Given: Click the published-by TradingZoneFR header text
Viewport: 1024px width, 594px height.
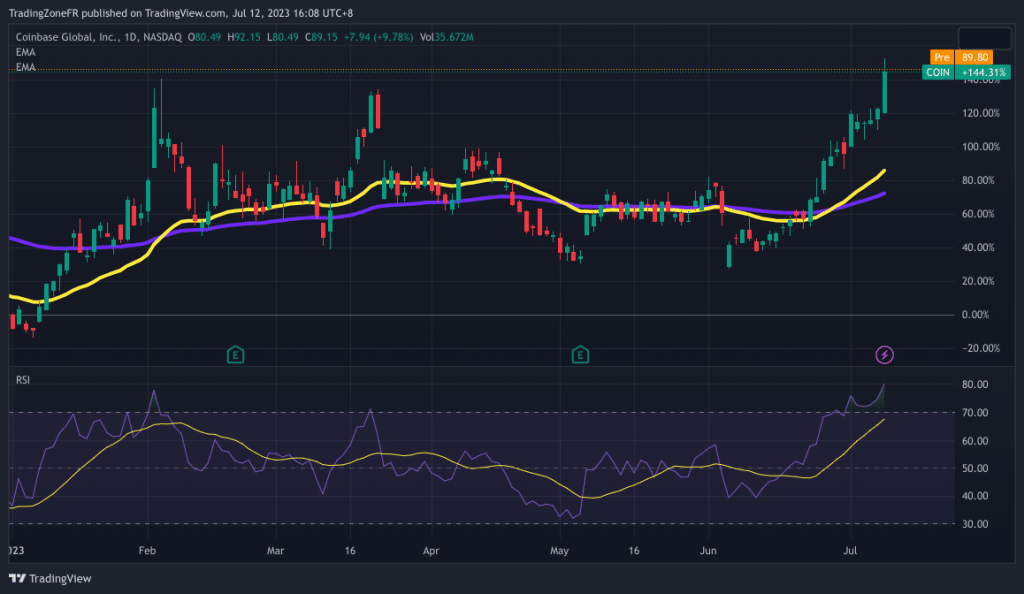Looking at the screenshot, I should [x=181, y=13].
